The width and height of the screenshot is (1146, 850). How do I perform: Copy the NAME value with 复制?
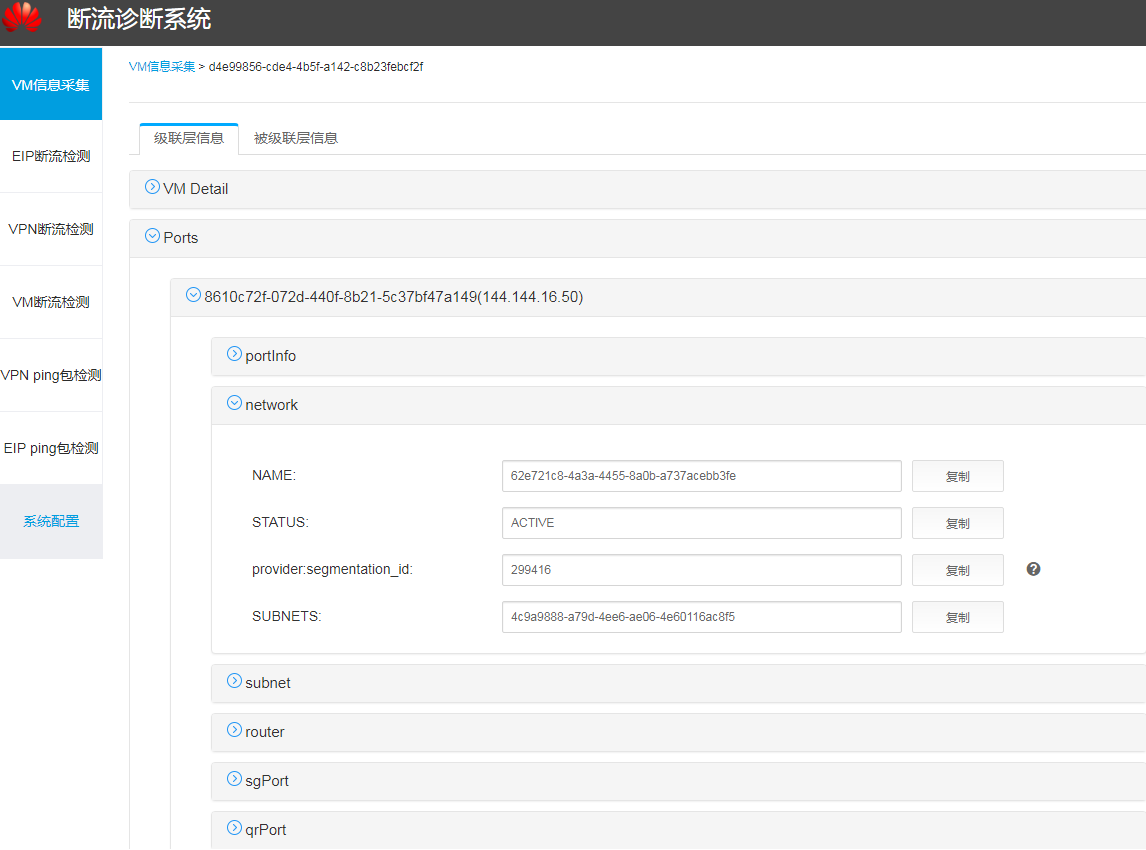[957, 477]
